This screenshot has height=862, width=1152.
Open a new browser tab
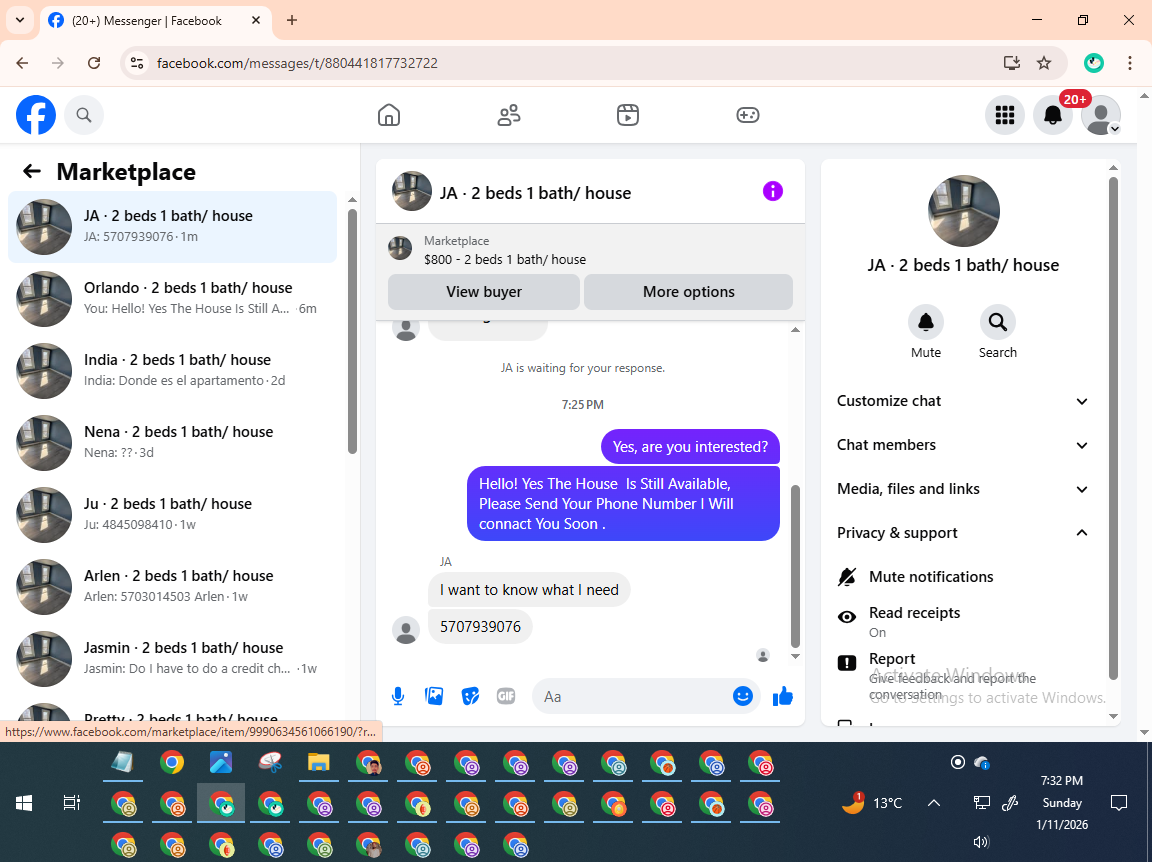pyautogui.click(x=292, y=21)
